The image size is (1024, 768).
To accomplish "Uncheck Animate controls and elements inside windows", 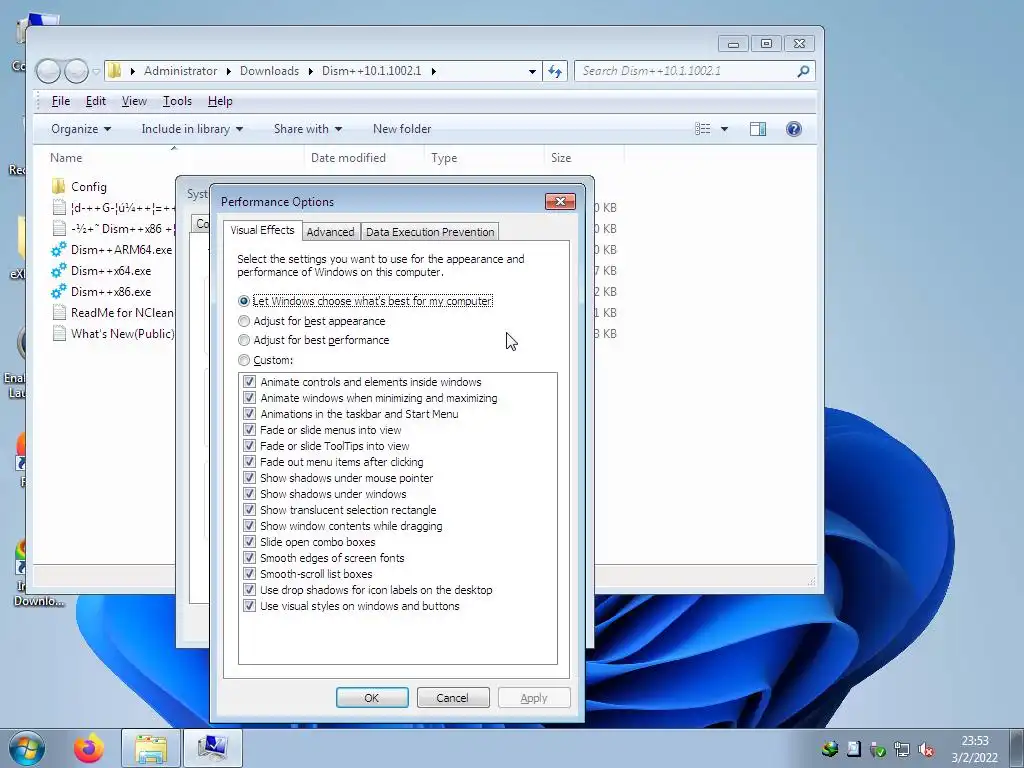I will pyautogui.click(x=249, y=382).
